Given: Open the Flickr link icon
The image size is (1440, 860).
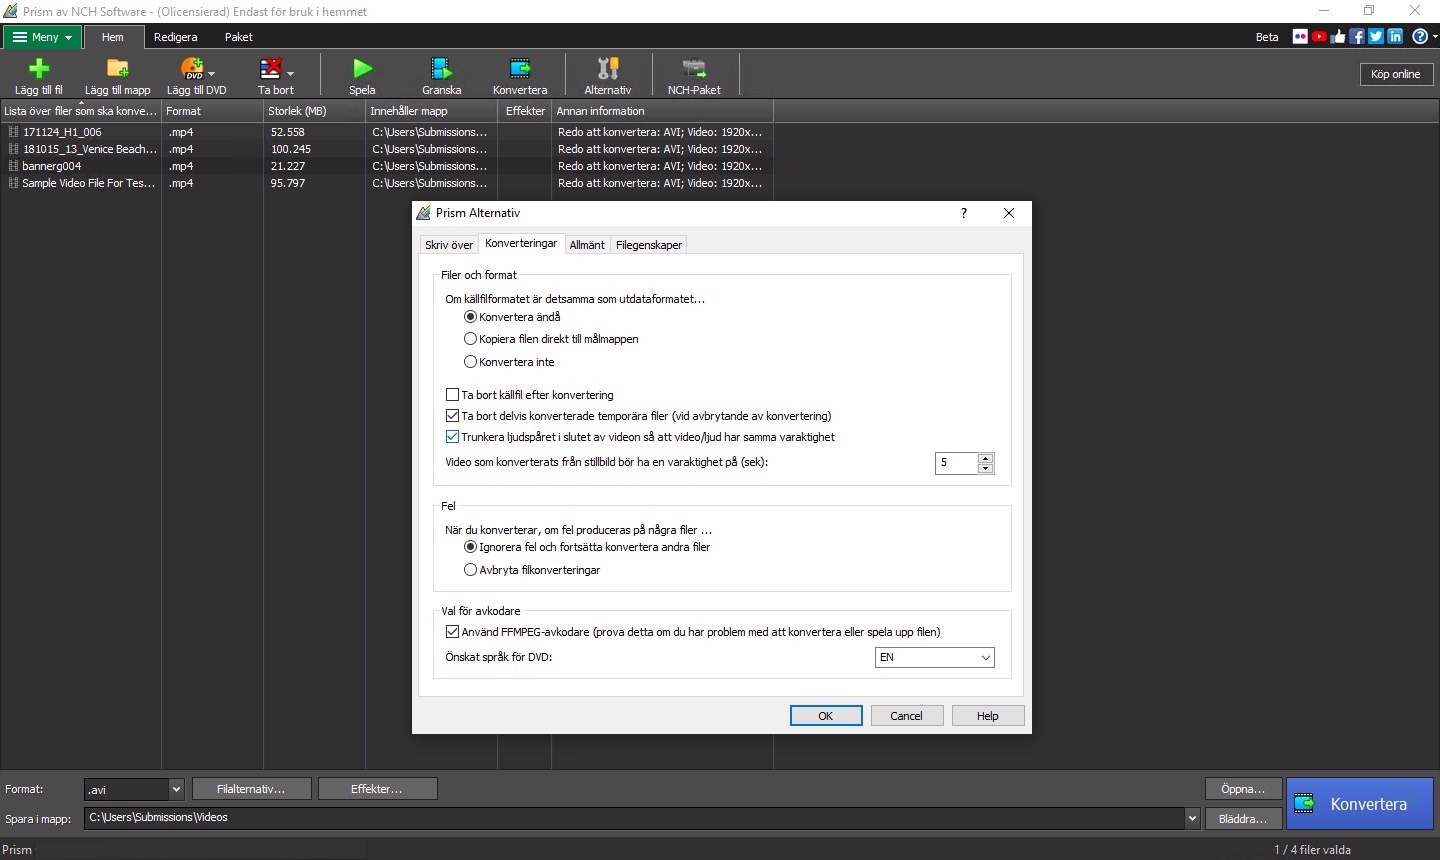Looking at the screenshot, I should (1300, 37).
